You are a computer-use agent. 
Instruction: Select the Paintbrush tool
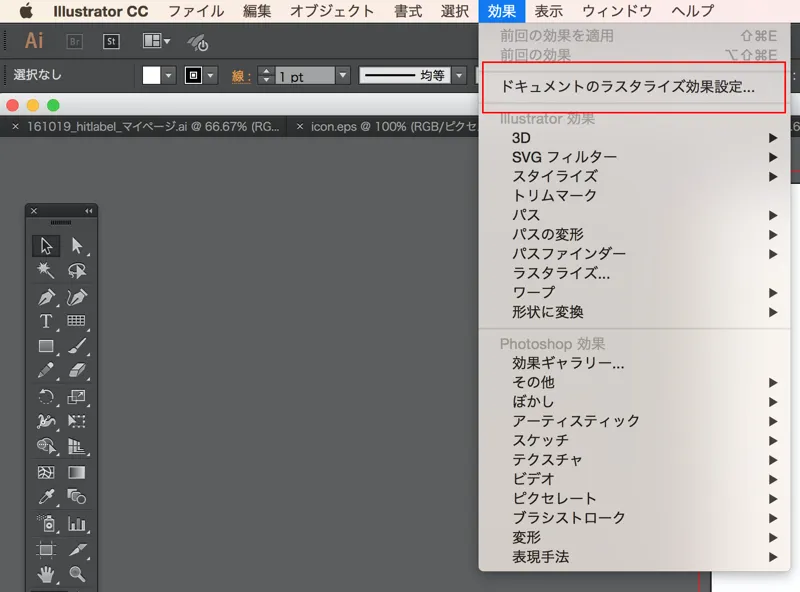point(77,346)
